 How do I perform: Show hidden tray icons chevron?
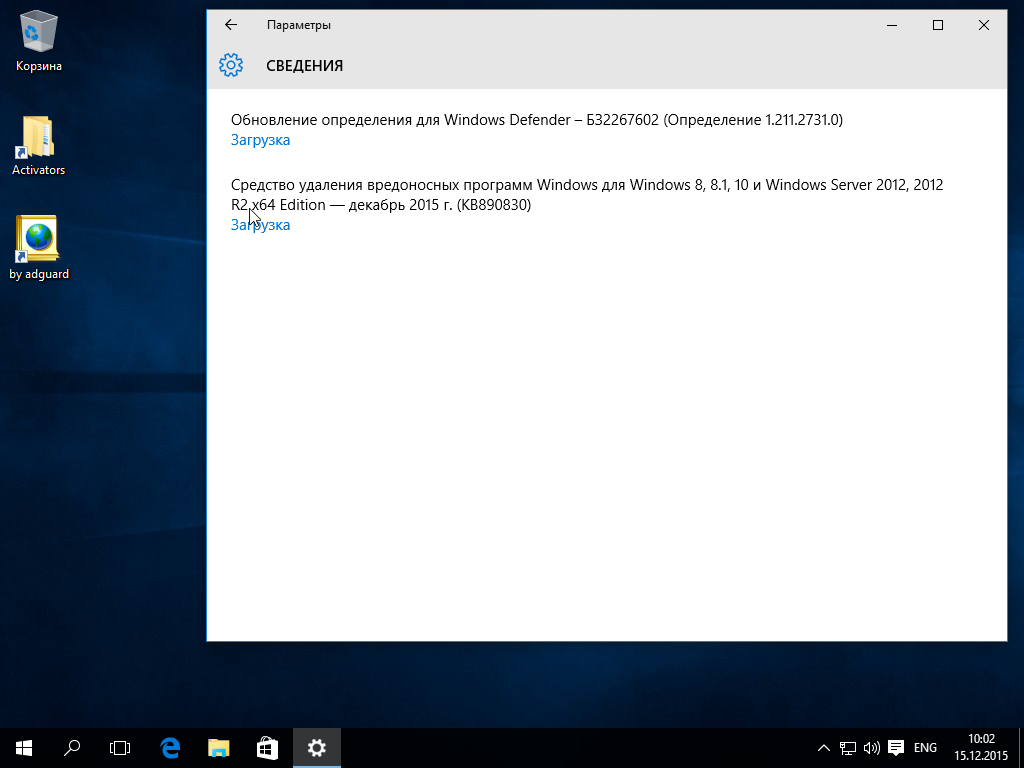[824, 748]
